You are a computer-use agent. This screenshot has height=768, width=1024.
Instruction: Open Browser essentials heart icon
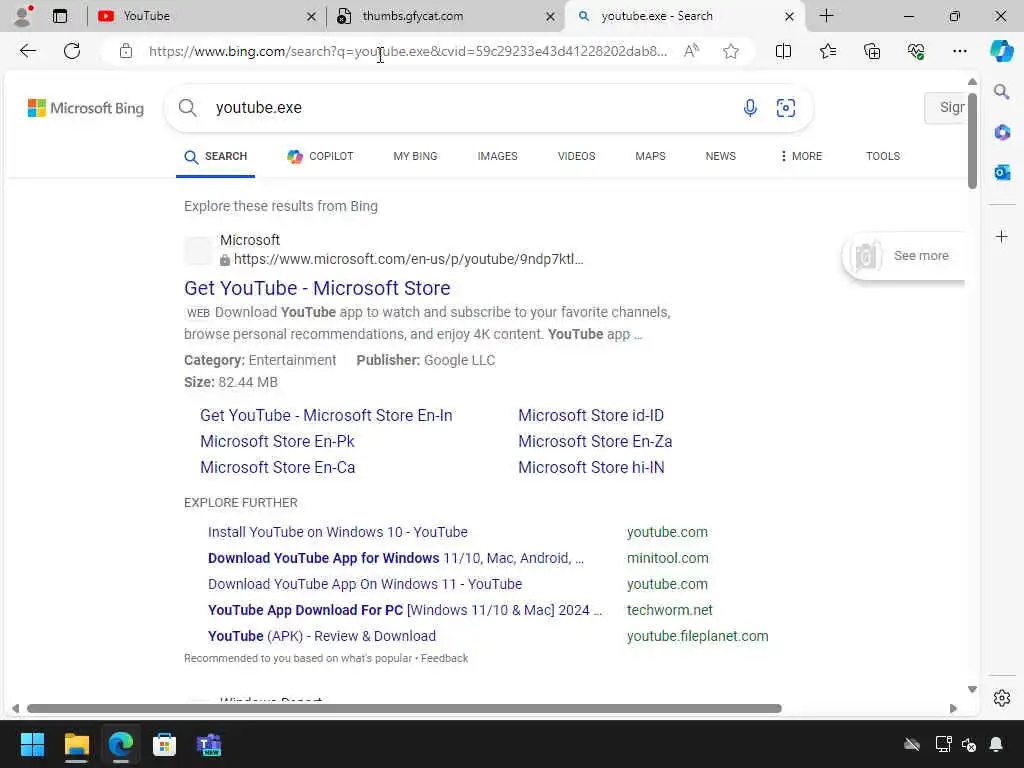click(916, 51)
